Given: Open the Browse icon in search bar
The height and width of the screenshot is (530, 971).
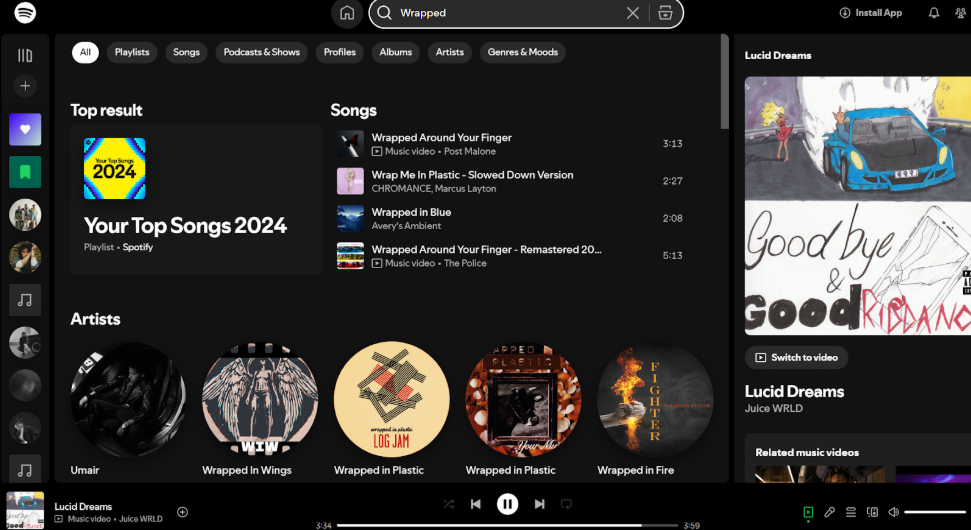Looking at the screenshot, I should click(664, 13).
